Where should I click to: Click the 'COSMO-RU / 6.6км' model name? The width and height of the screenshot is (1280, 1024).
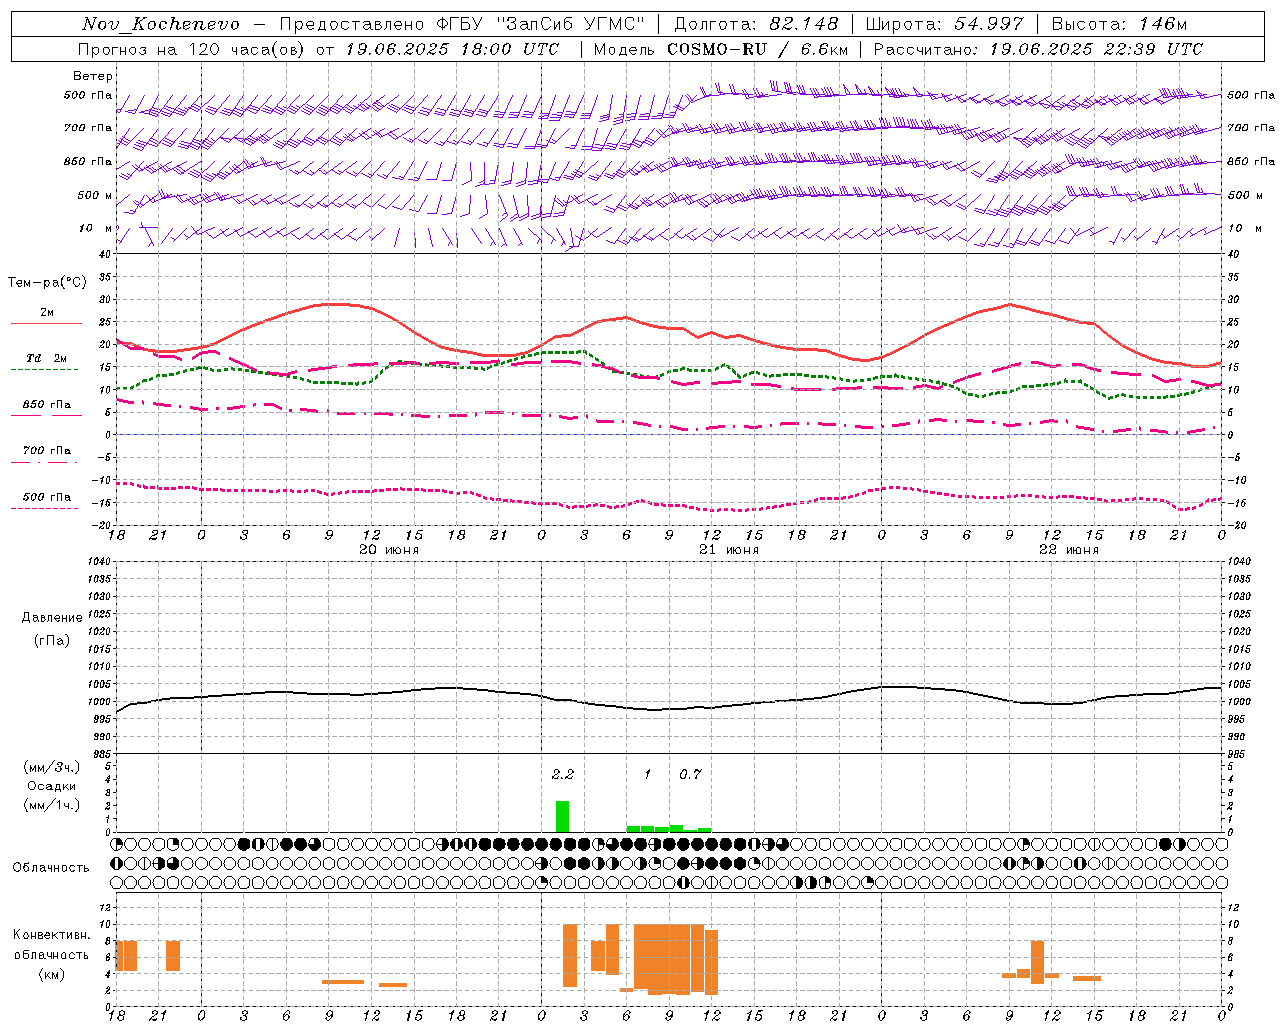(x=757, y=49)
